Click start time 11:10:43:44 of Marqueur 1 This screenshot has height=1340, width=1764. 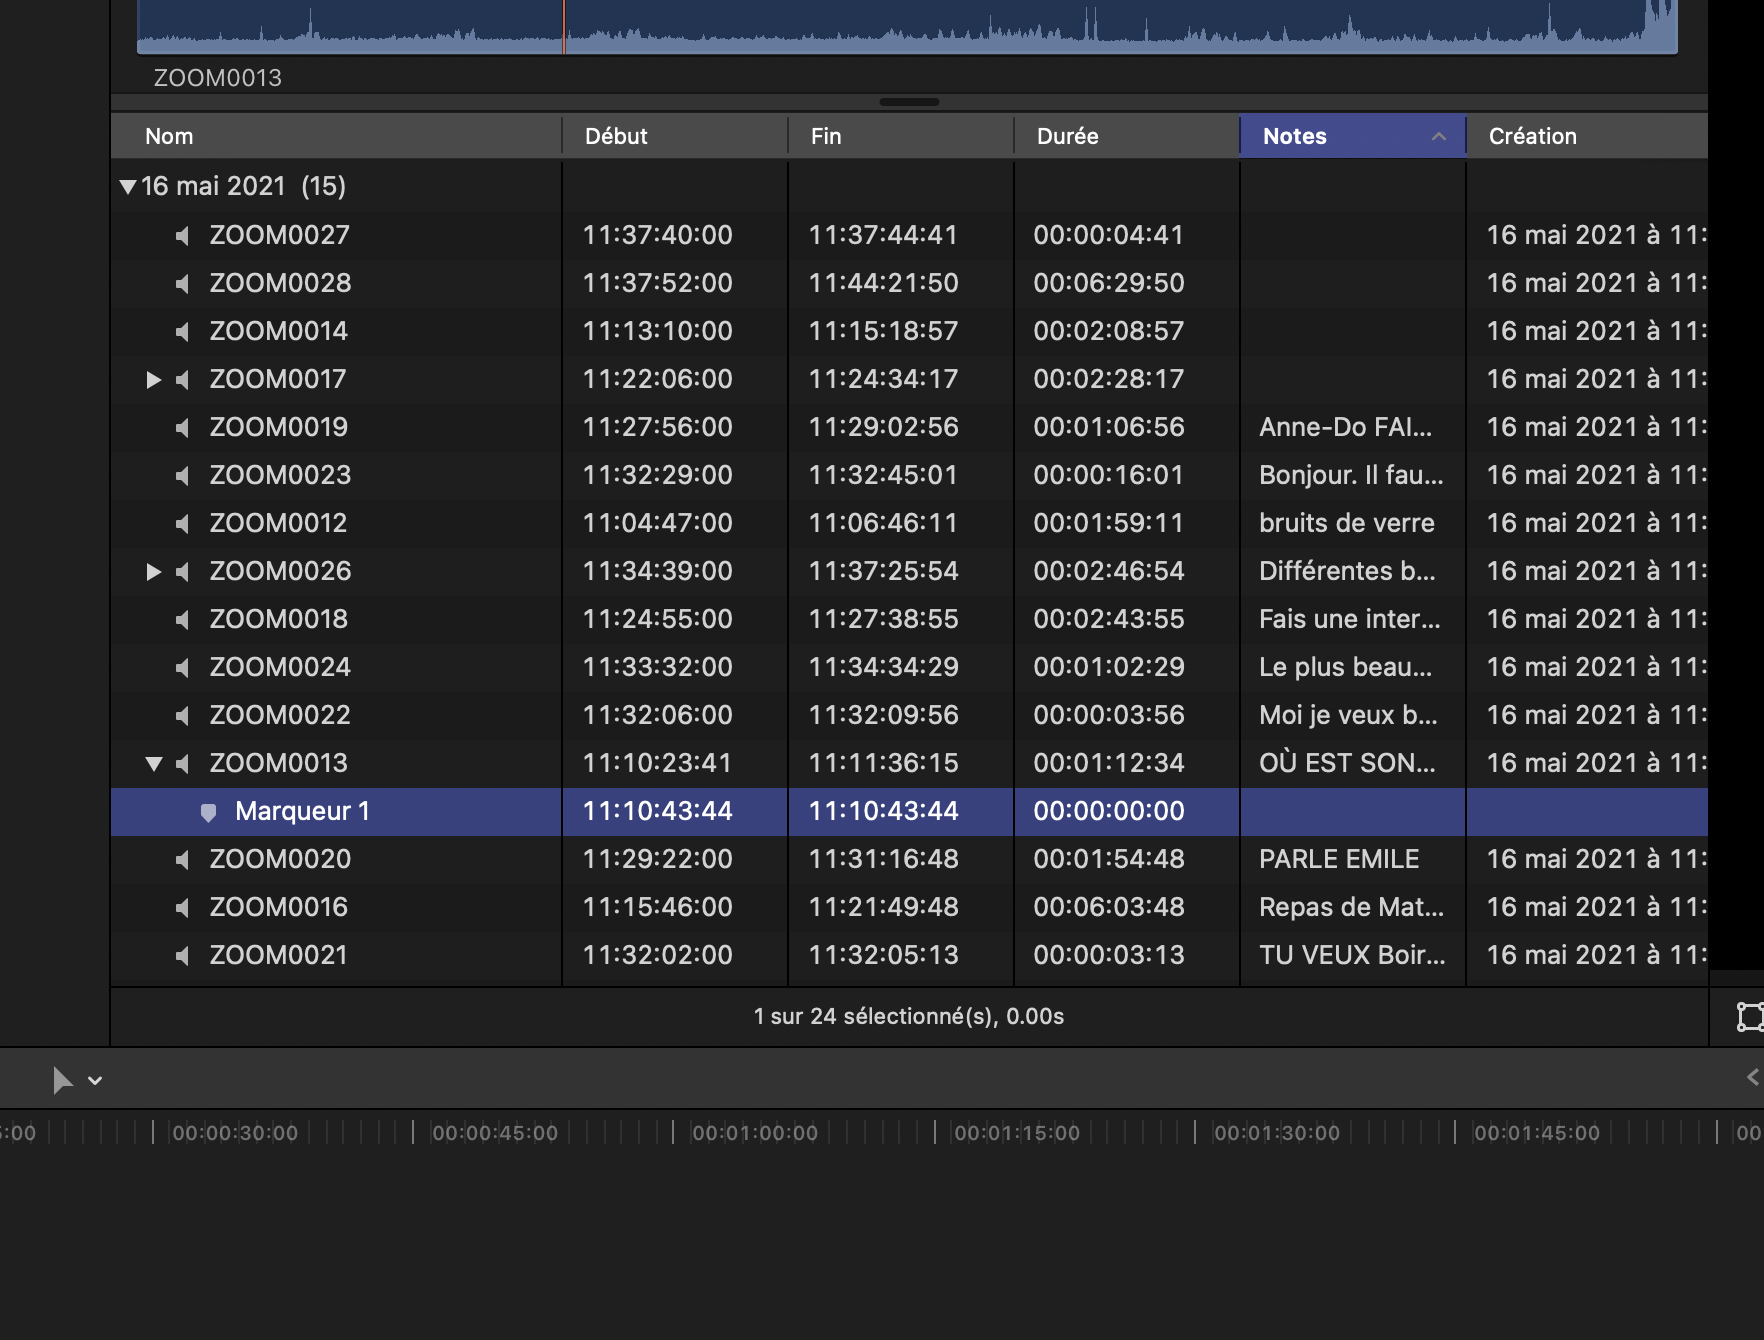coord(658,812)
